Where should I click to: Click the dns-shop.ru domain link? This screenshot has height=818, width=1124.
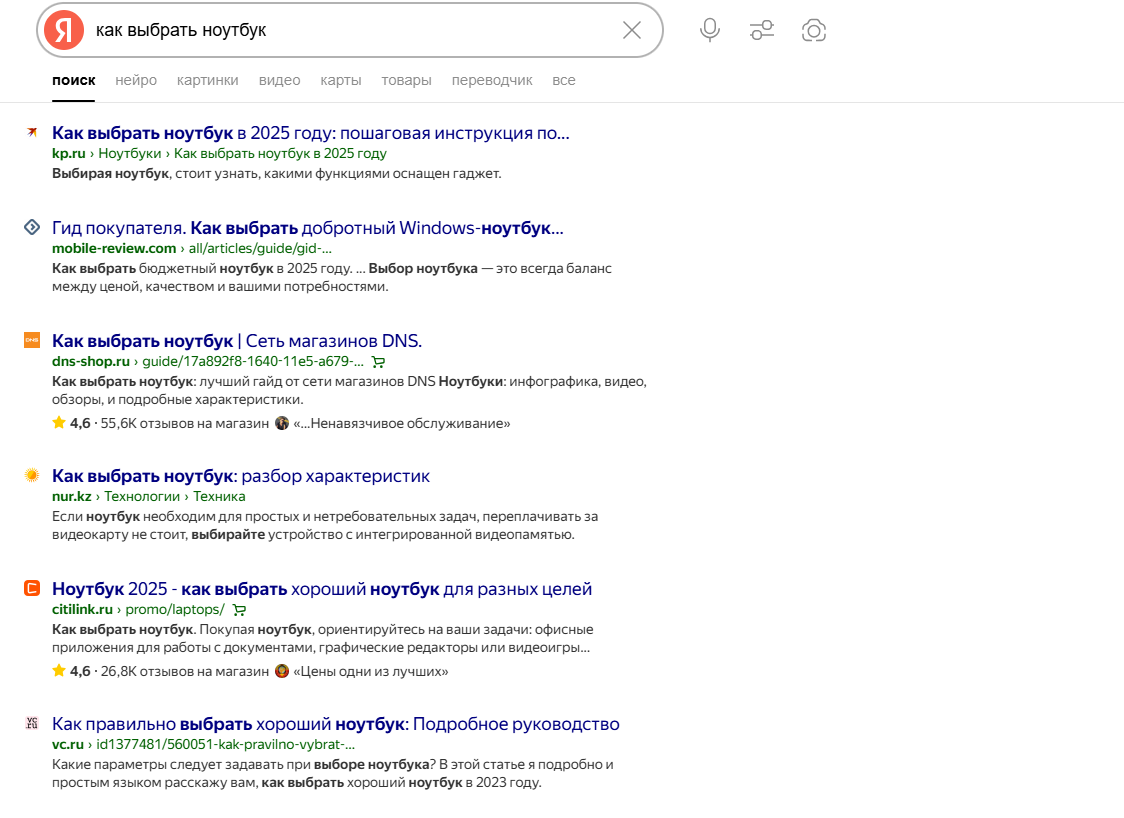pos(90,361)
